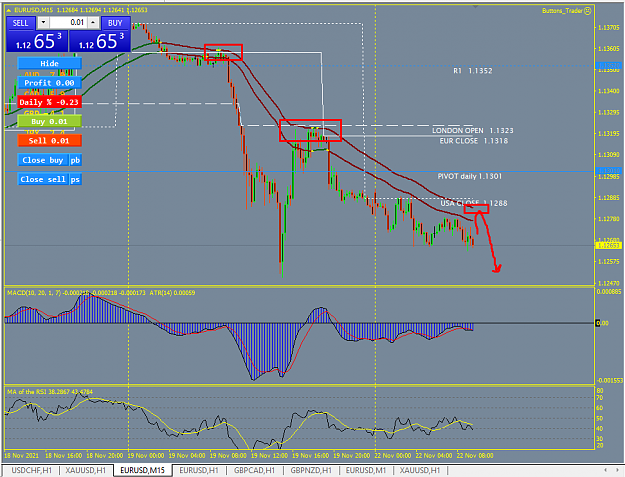Click the blue 1.13520 price tag
This screenshot has width=625, height=477.
pos(608,65)
